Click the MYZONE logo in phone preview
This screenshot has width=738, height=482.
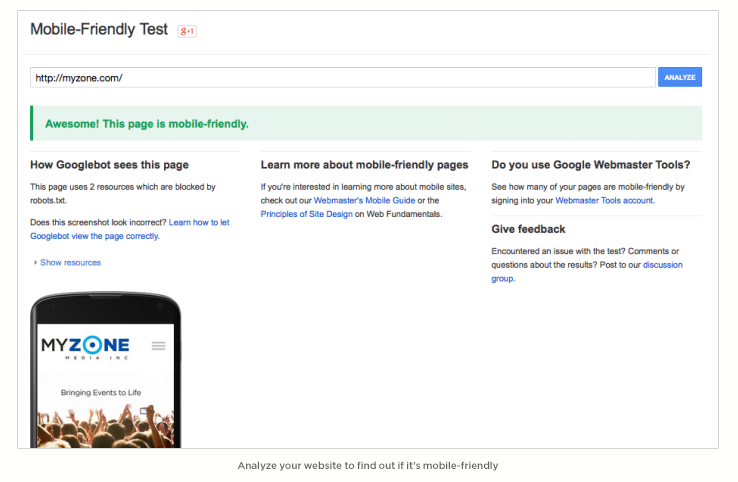(x=85, y=348)
